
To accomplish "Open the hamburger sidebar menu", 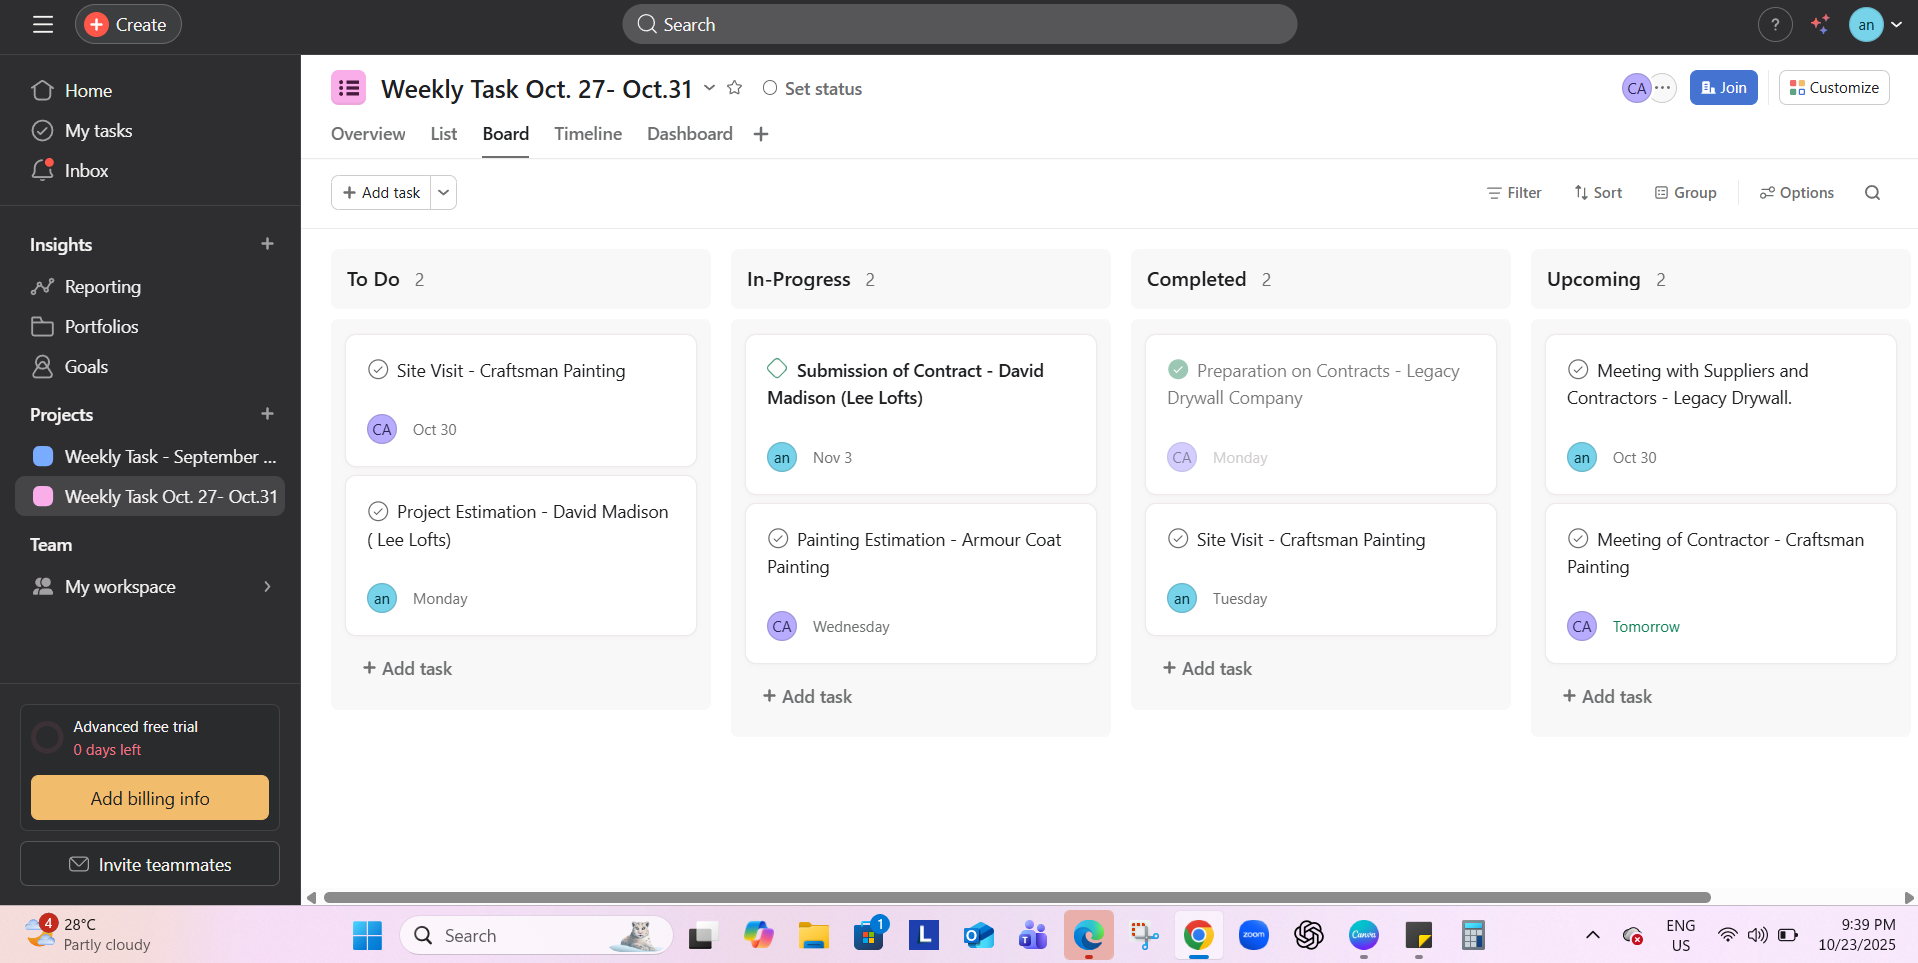I will [x=43, y=24].
